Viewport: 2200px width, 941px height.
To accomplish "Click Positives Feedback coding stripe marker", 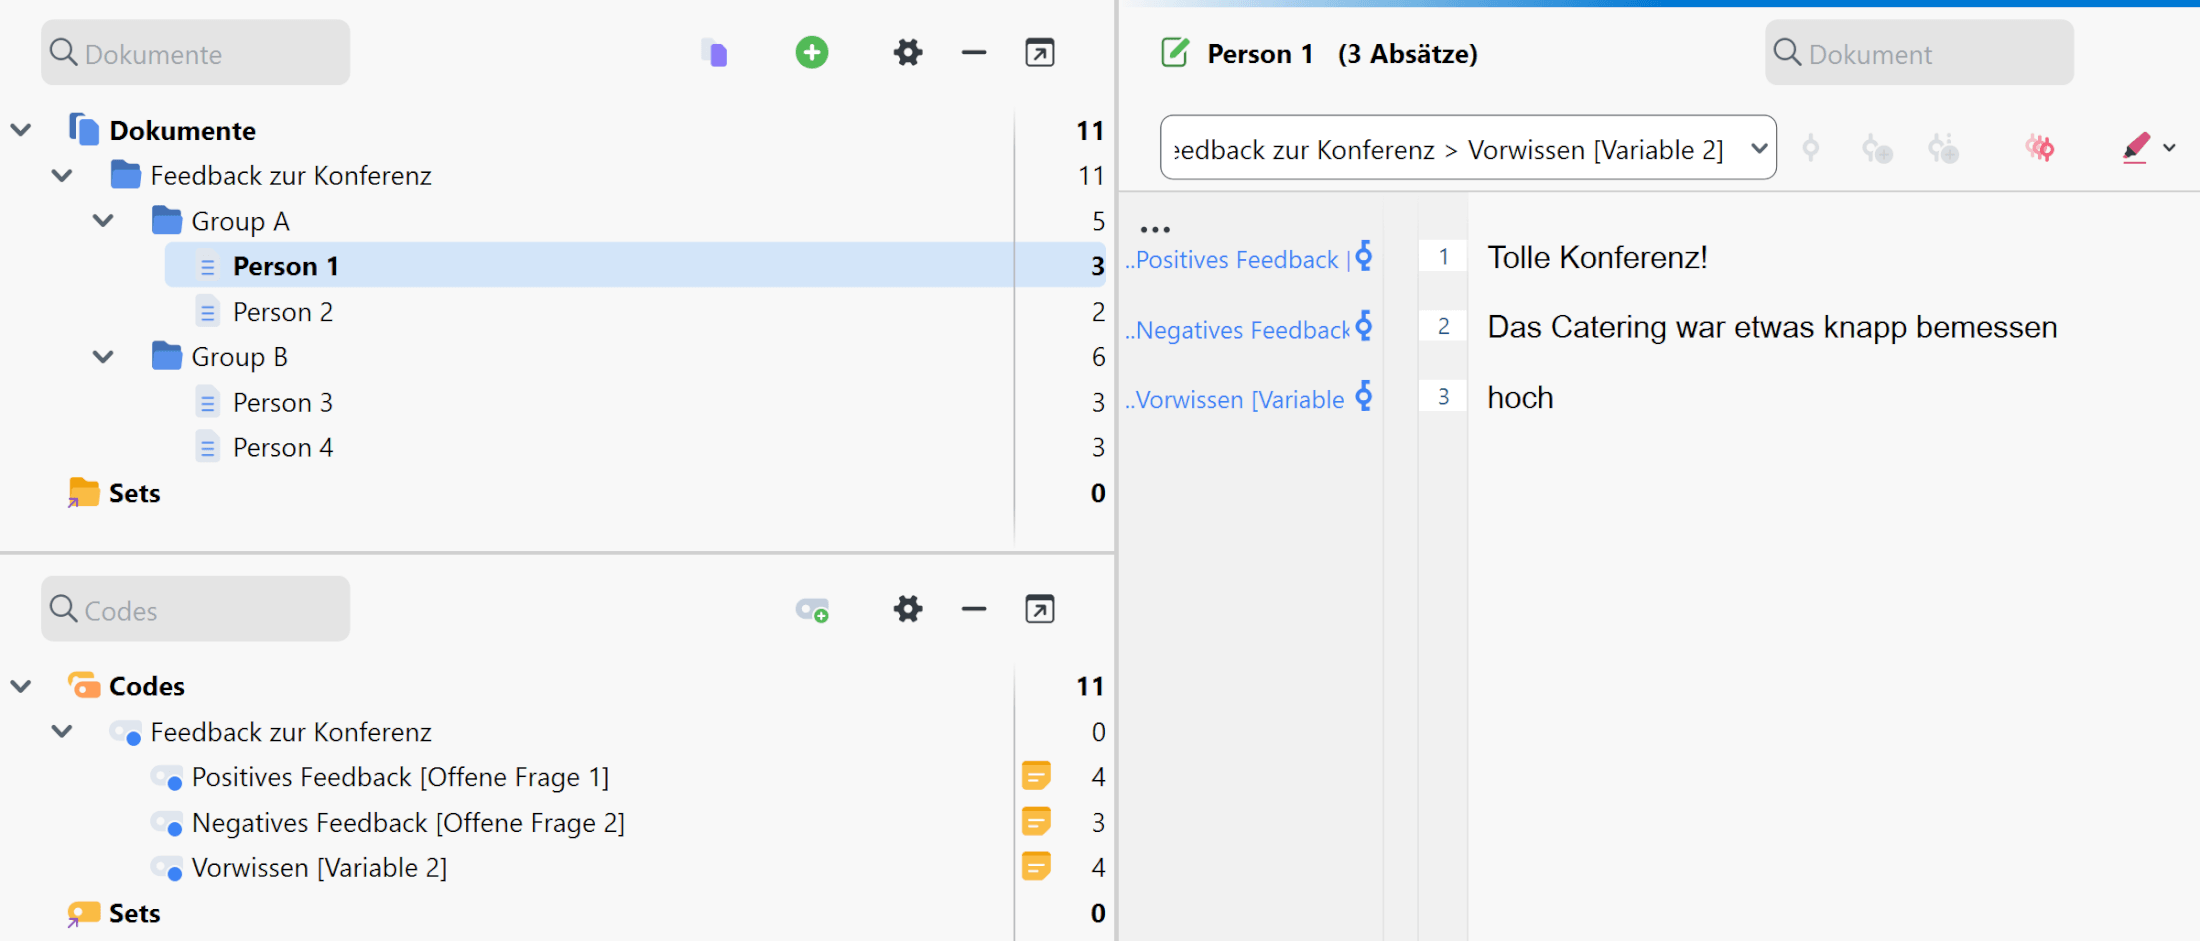I will [x=1364, y=256].
